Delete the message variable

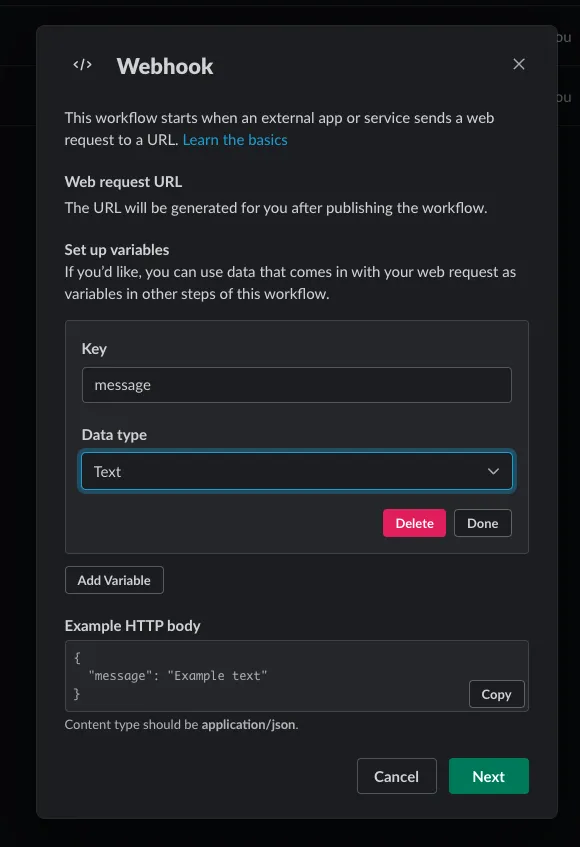tap(414, 523)
